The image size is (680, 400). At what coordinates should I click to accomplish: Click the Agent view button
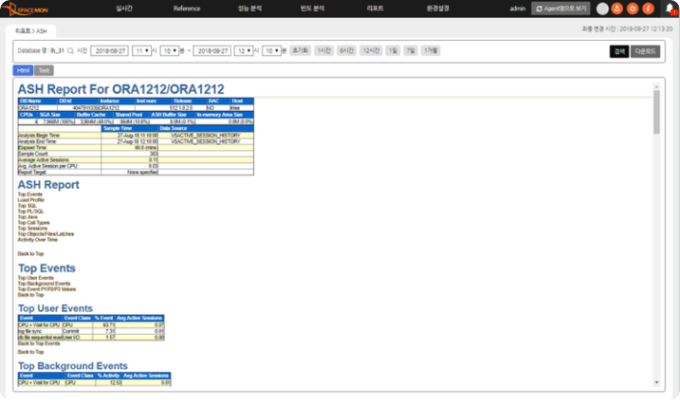tap(560, 9)
